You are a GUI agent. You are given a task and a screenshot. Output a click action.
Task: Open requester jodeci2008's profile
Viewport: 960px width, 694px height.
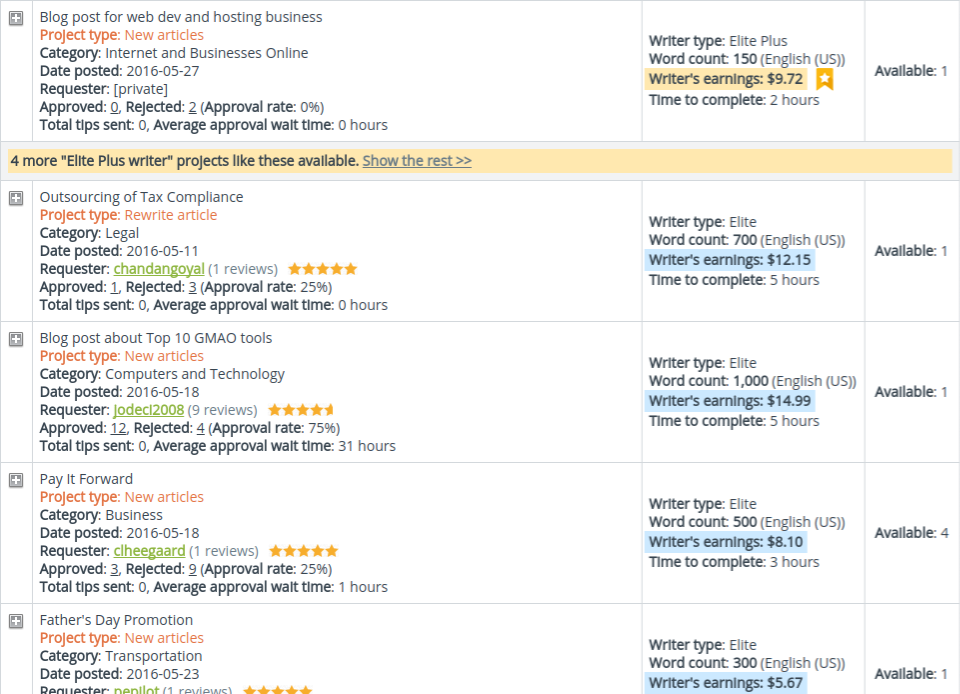pos(149,410)
